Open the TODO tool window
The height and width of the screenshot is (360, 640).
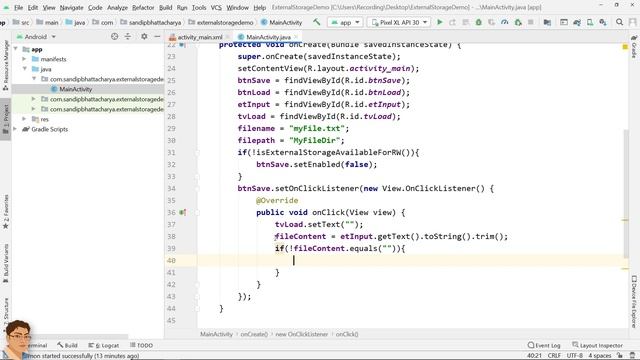141,345
